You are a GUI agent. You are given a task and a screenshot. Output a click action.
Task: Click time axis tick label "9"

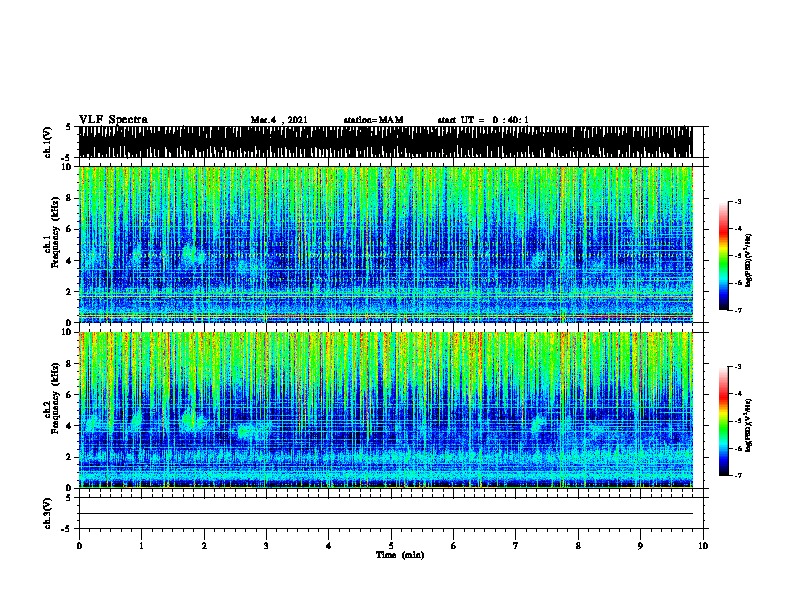(640, 545)
